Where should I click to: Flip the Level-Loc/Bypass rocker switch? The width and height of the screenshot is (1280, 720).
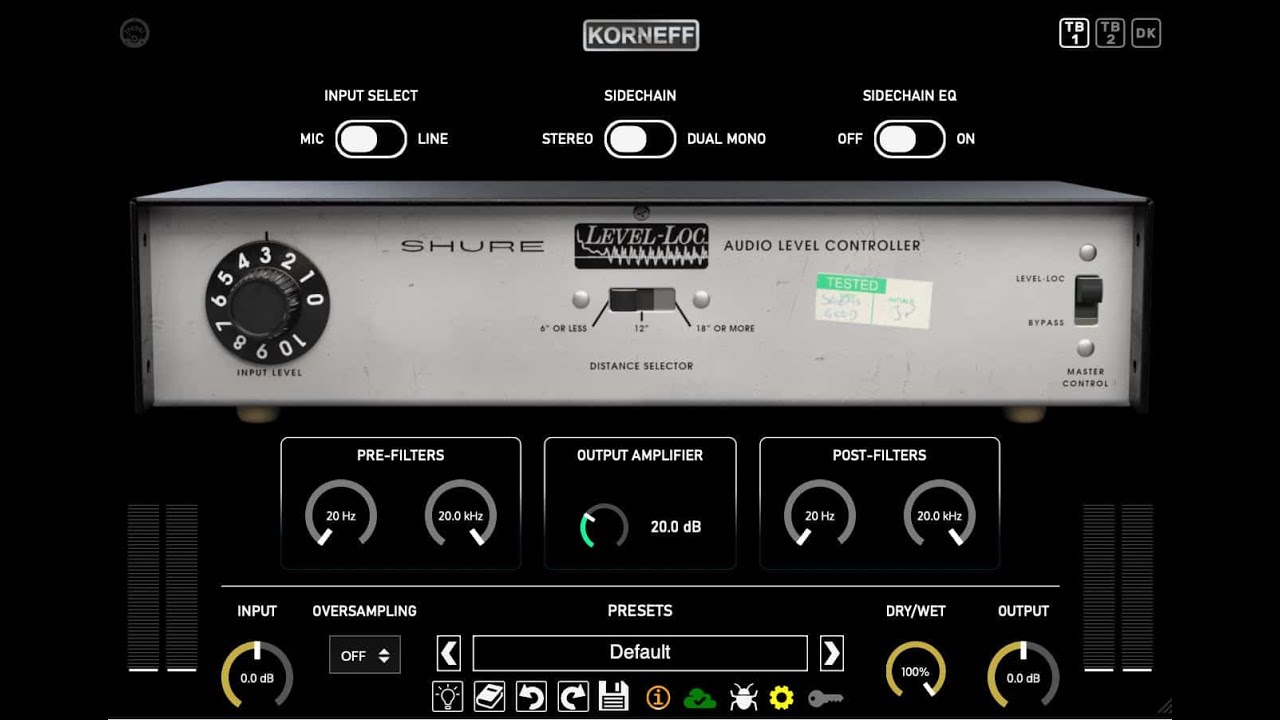point(1088,300)
